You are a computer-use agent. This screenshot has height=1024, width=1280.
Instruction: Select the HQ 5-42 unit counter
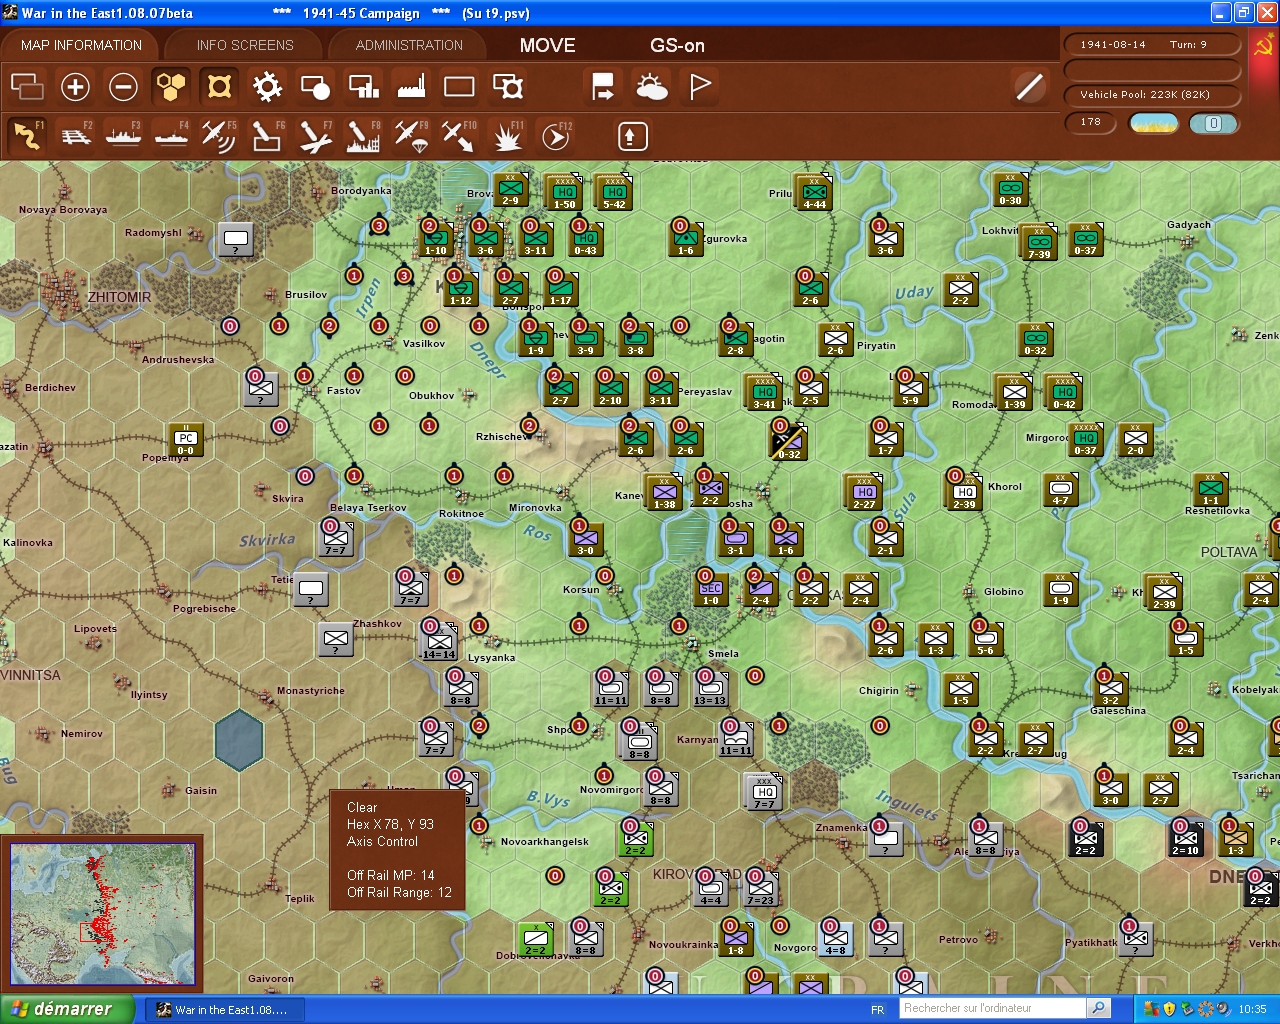(613, 191)
